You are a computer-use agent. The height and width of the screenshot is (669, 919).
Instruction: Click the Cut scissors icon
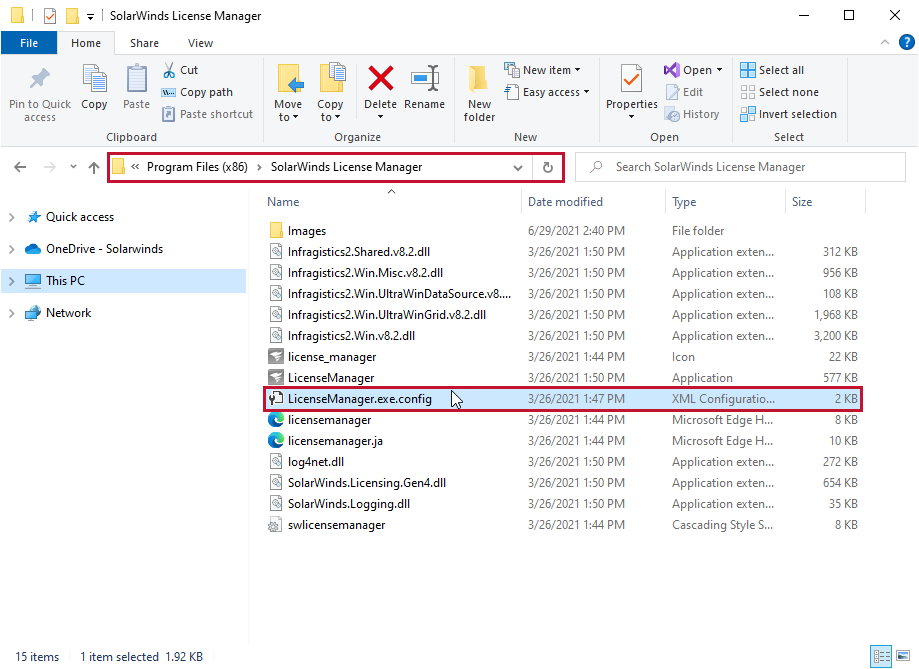point(169,70)
